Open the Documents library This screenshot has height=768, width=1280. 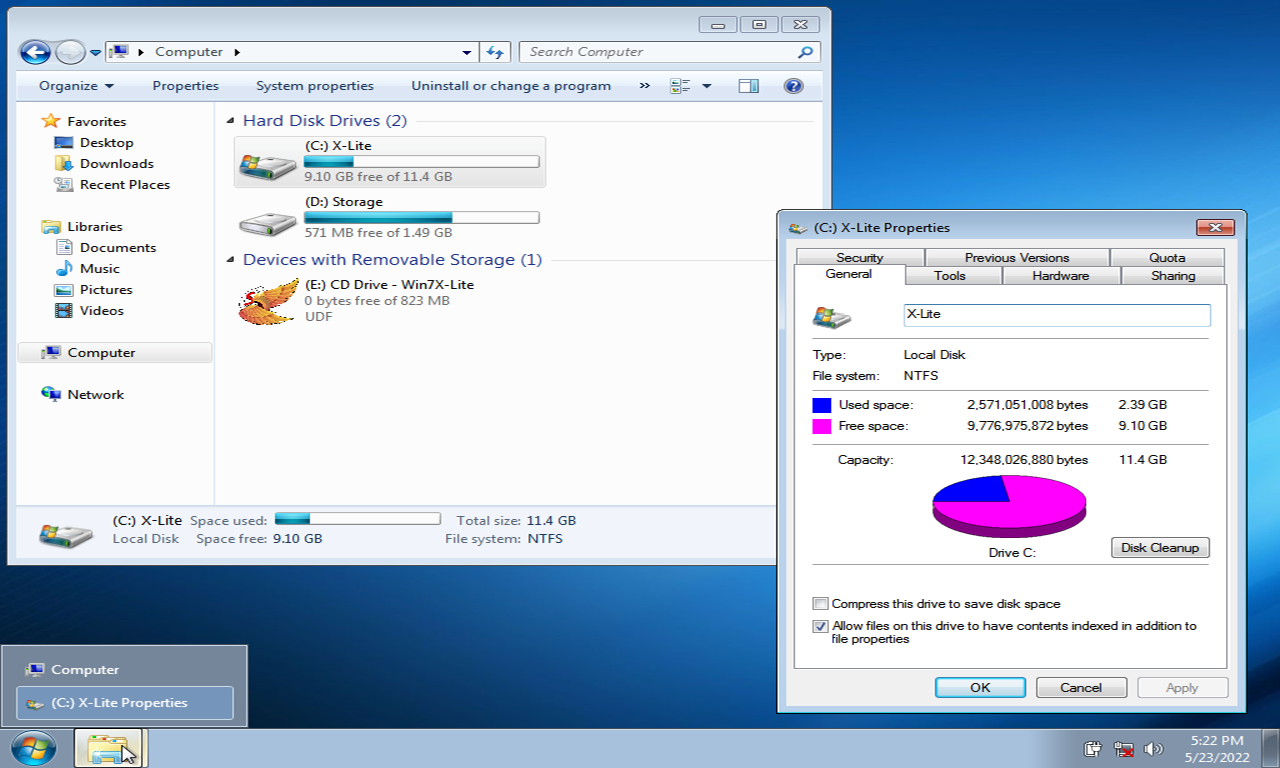pyautogui.click(x=118, y=247)
